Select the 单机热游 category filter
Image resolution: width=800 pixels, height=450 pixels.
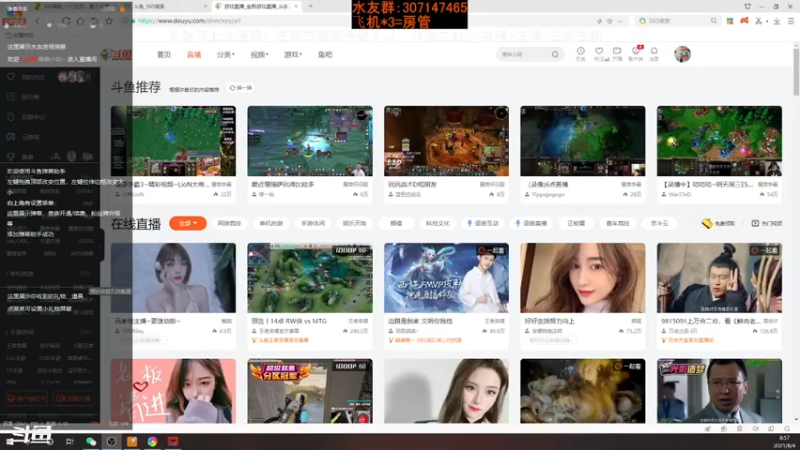click(x=271, y=223)
